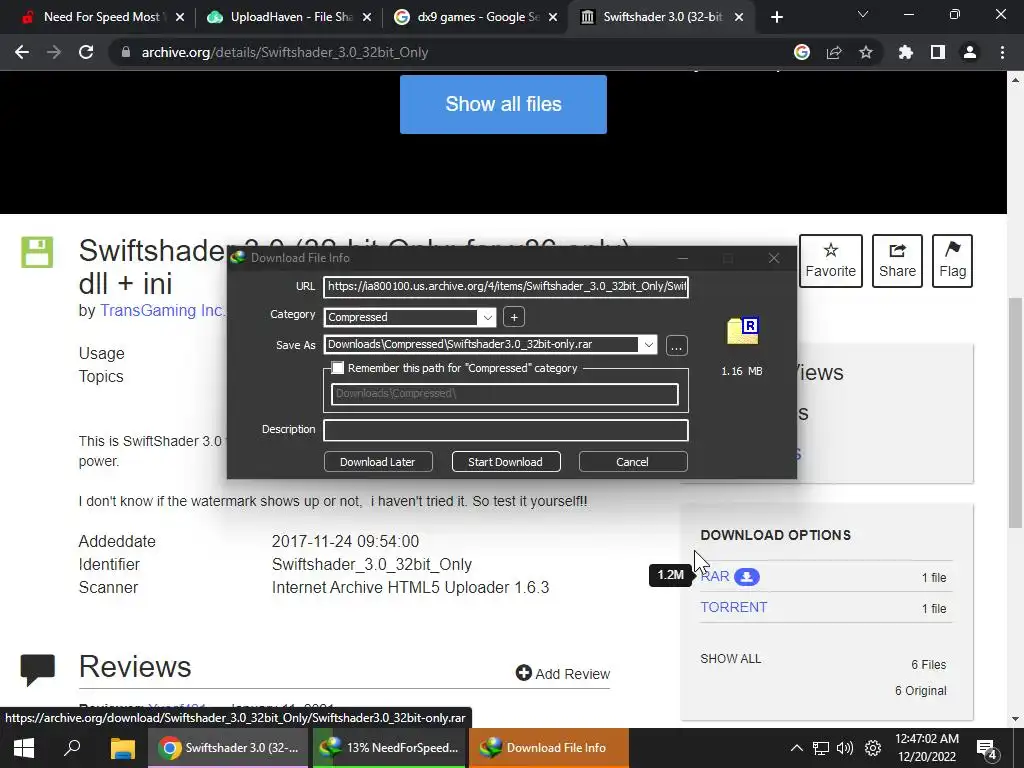
Task: Share this page via address bar icon
Action: pos(834,52)
